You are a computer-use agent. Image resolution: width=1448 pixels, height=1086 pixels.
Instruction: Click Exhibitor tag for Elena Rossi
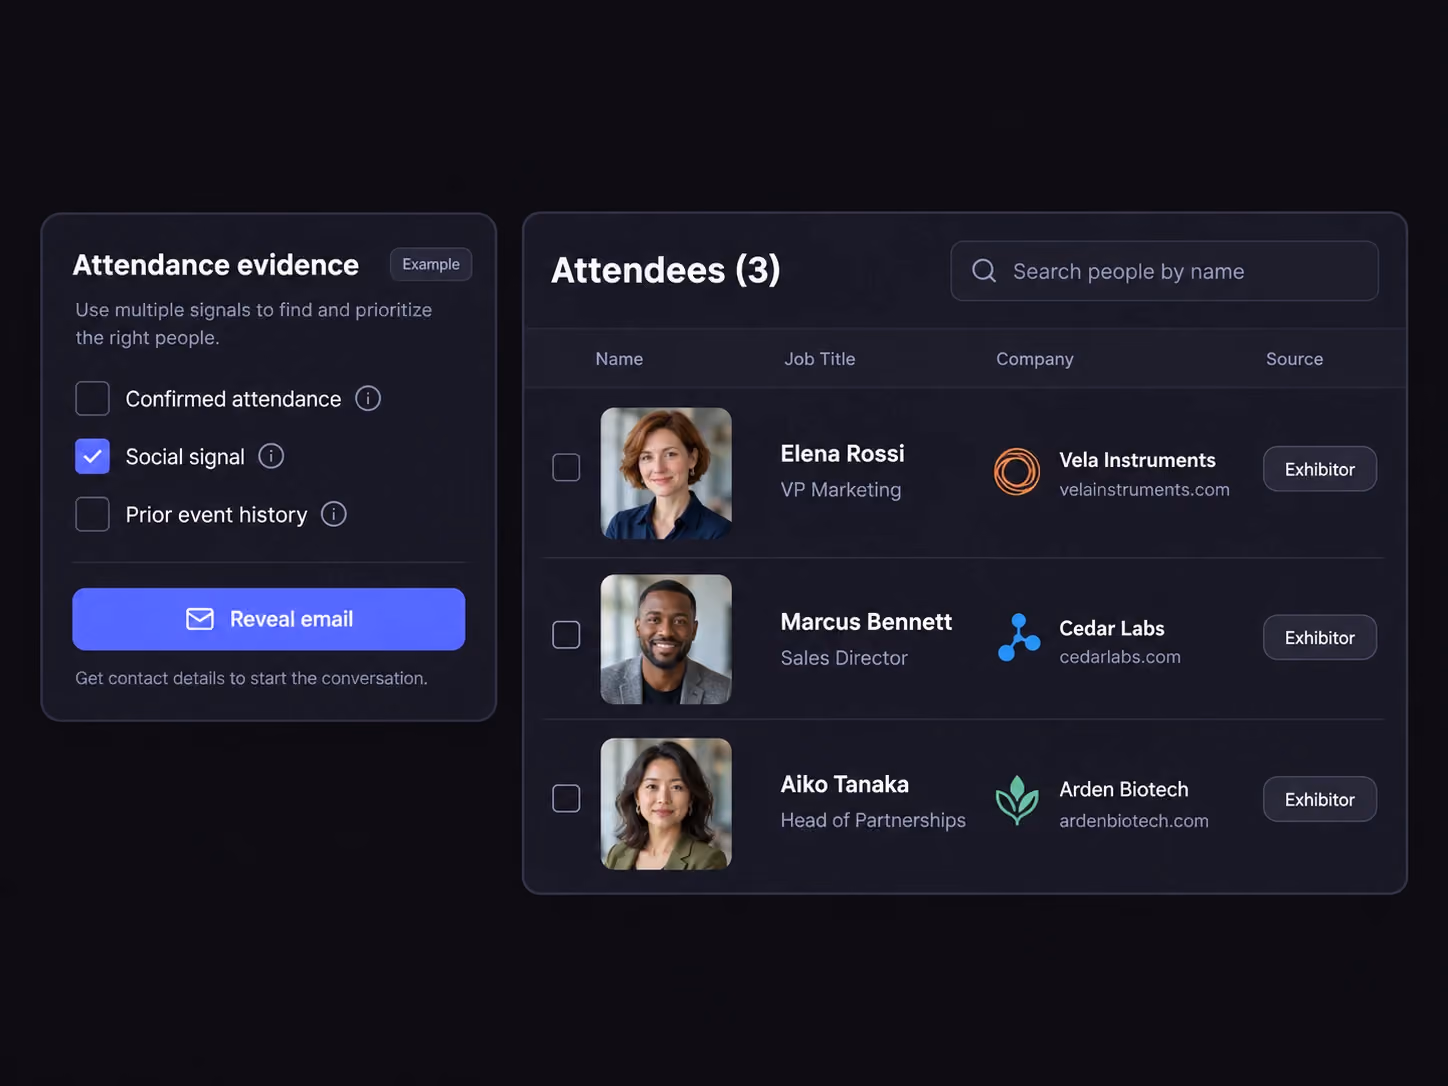pos(1320,469)
